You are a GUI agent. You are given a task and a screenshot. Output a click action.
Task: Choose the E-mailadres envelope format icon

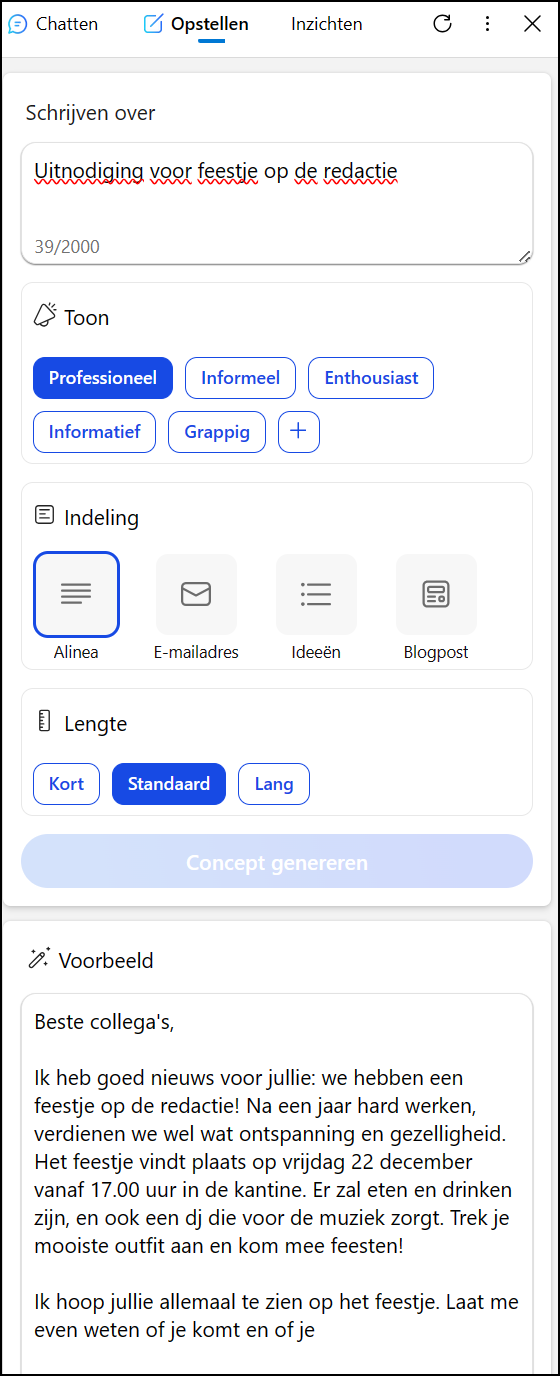196,594
